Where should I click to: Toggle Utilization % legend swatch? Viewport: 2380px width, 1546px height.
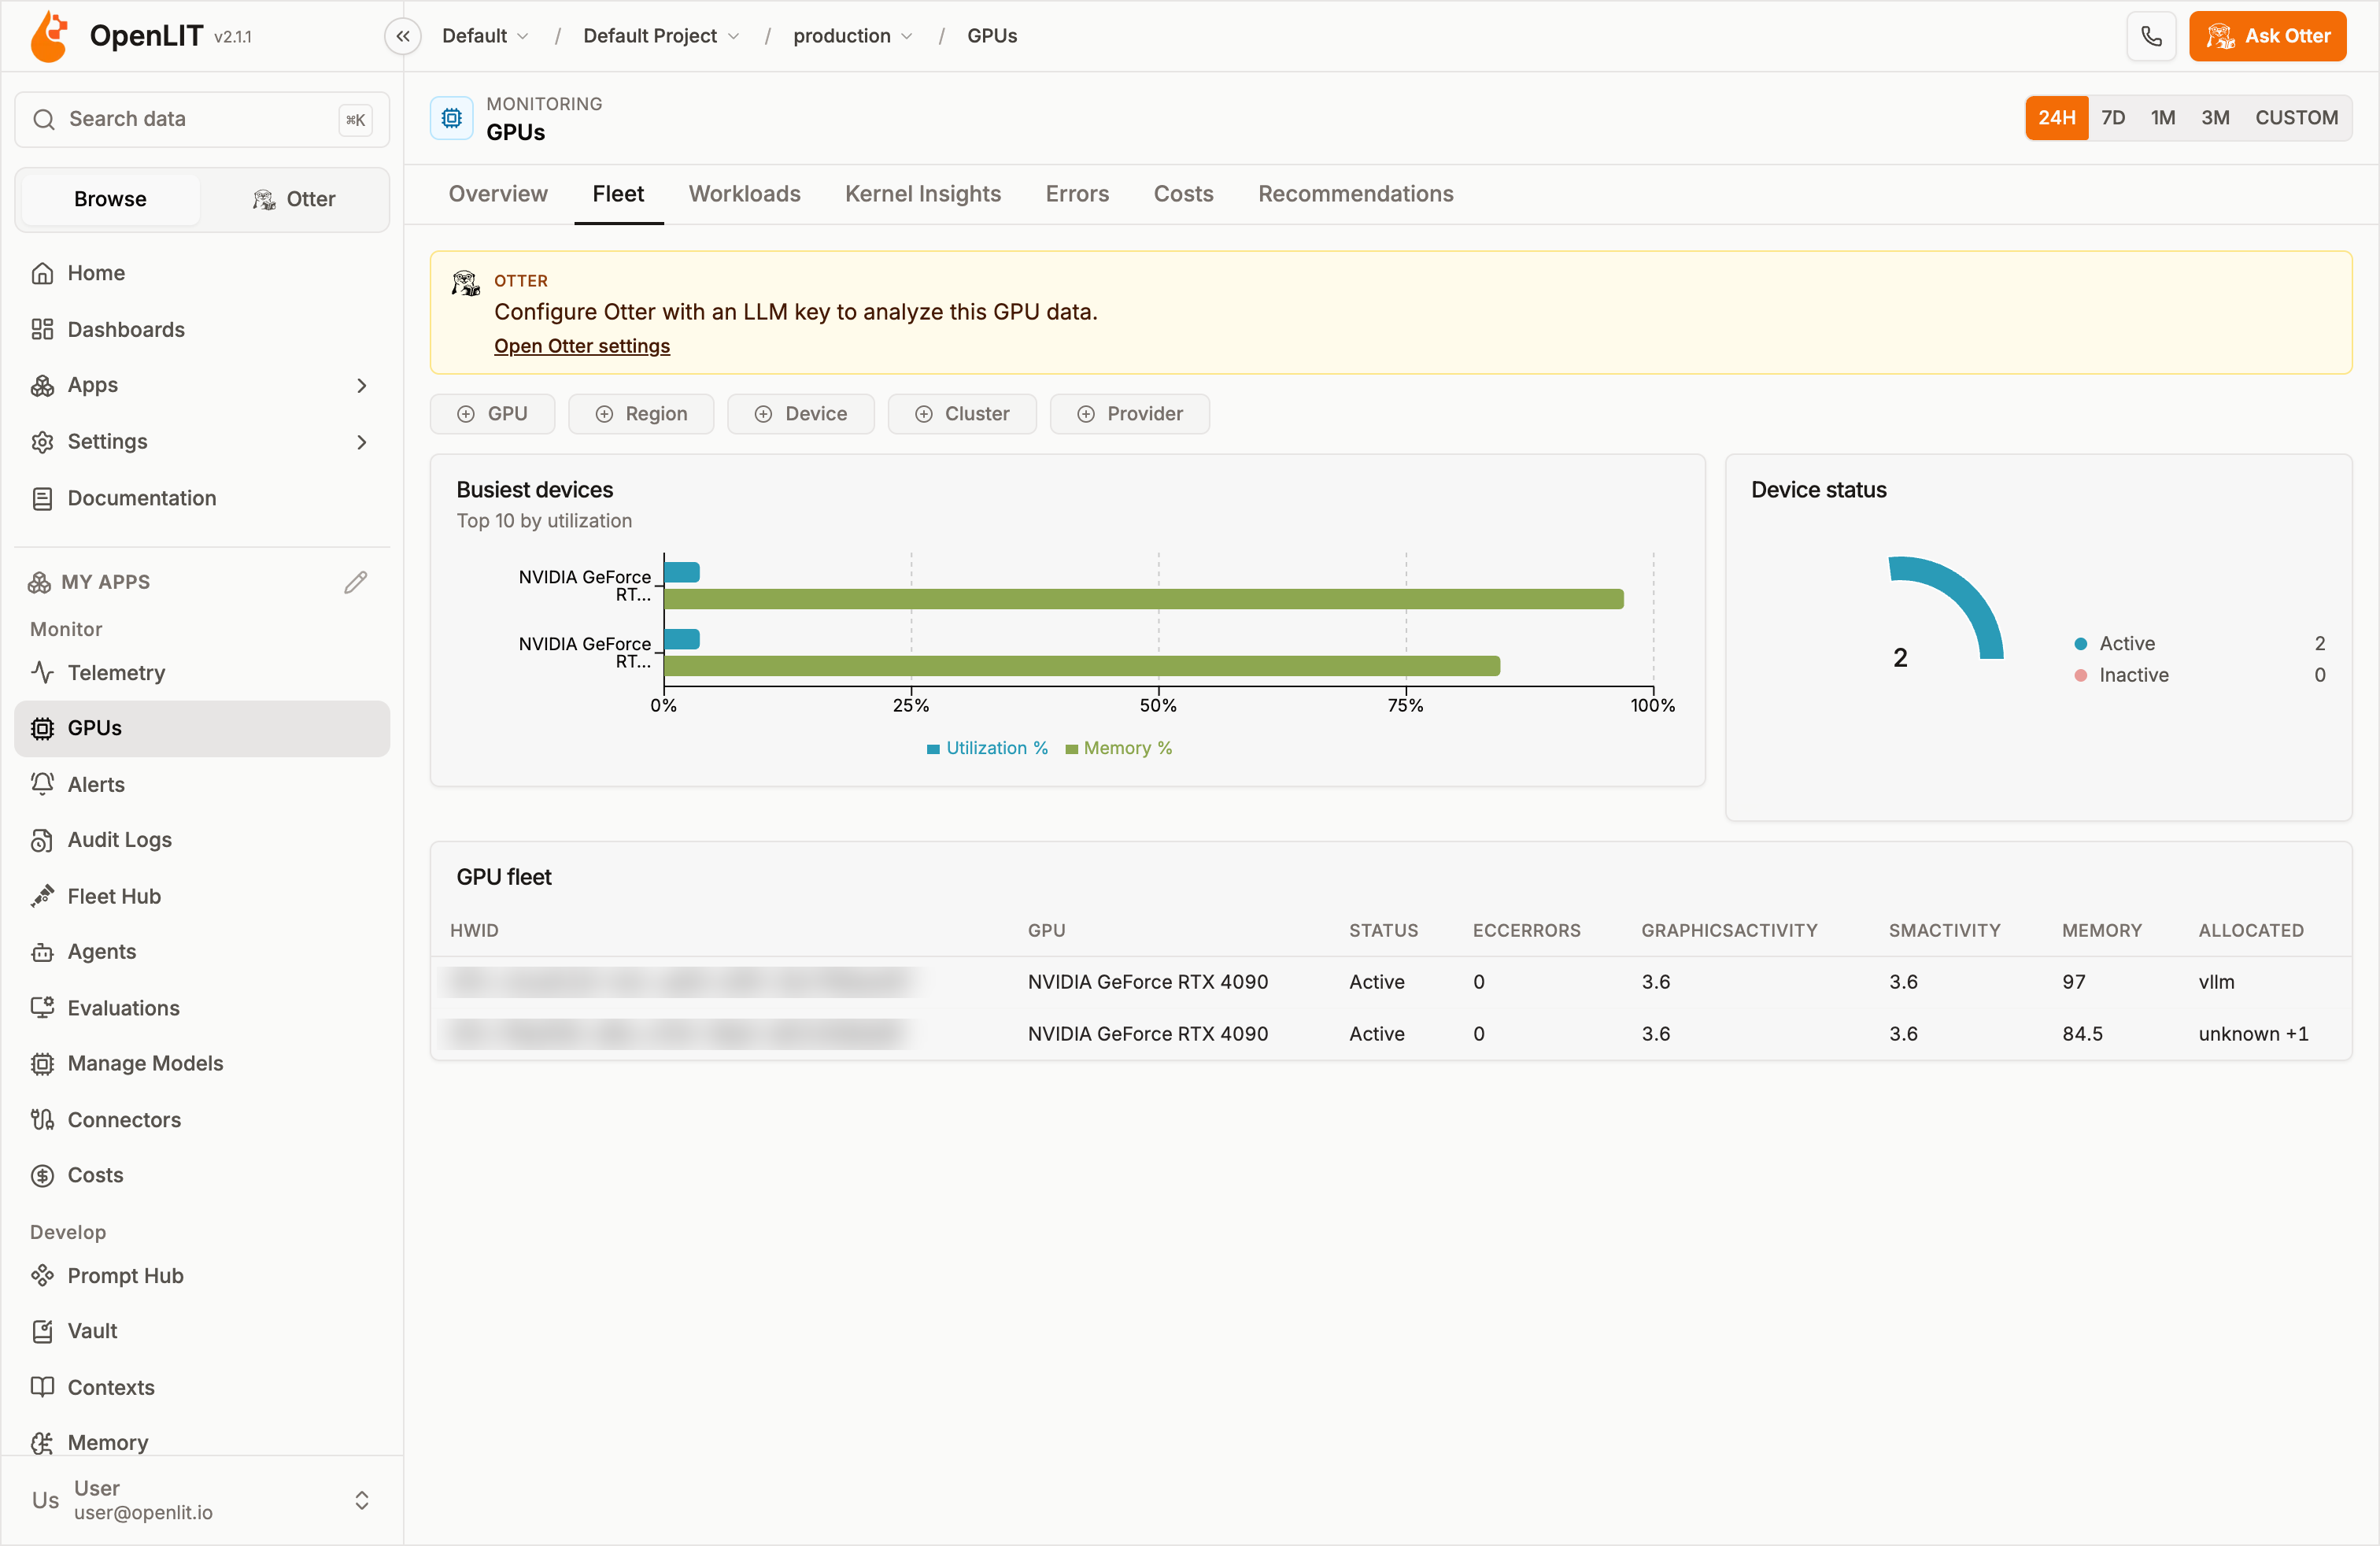[933, 749]
